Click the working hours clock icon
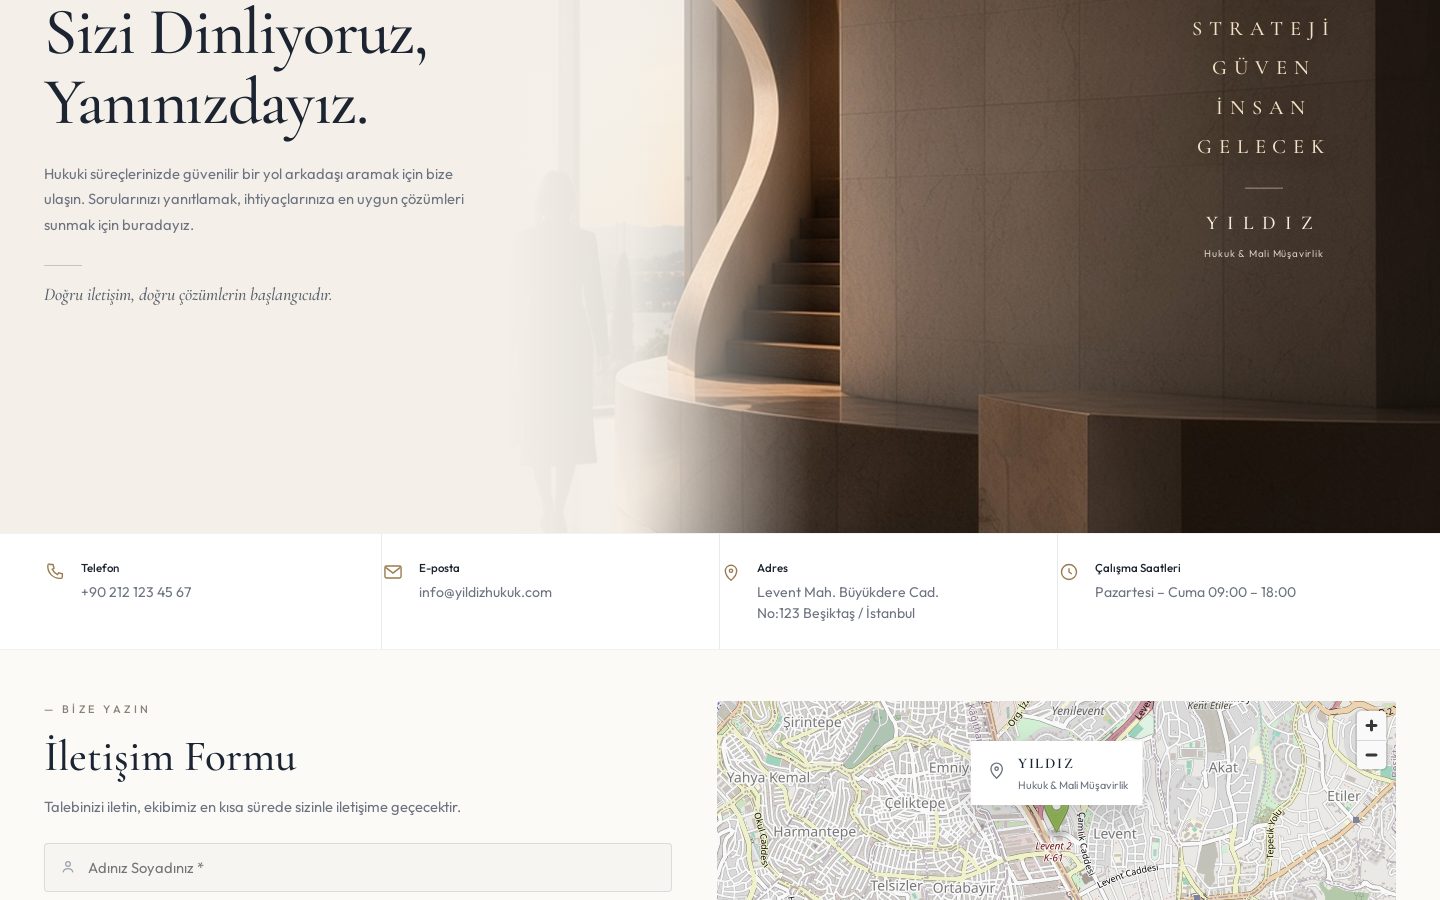1440x900 pixels. (x=1069, y=572)
